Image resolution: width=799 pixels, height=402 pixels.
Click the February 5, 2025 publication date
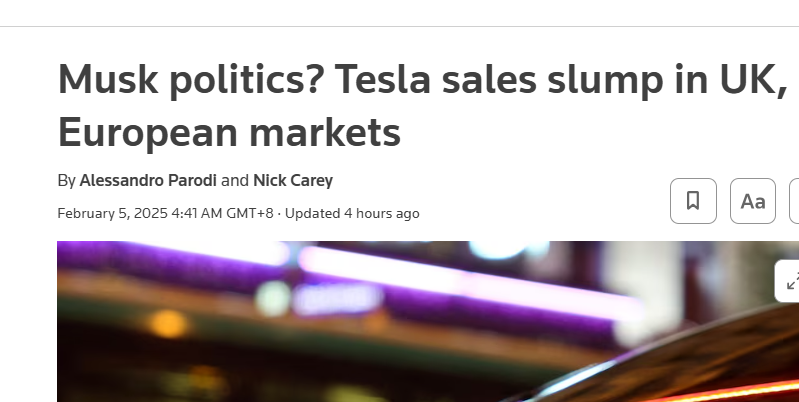click(x=113, y=213)
